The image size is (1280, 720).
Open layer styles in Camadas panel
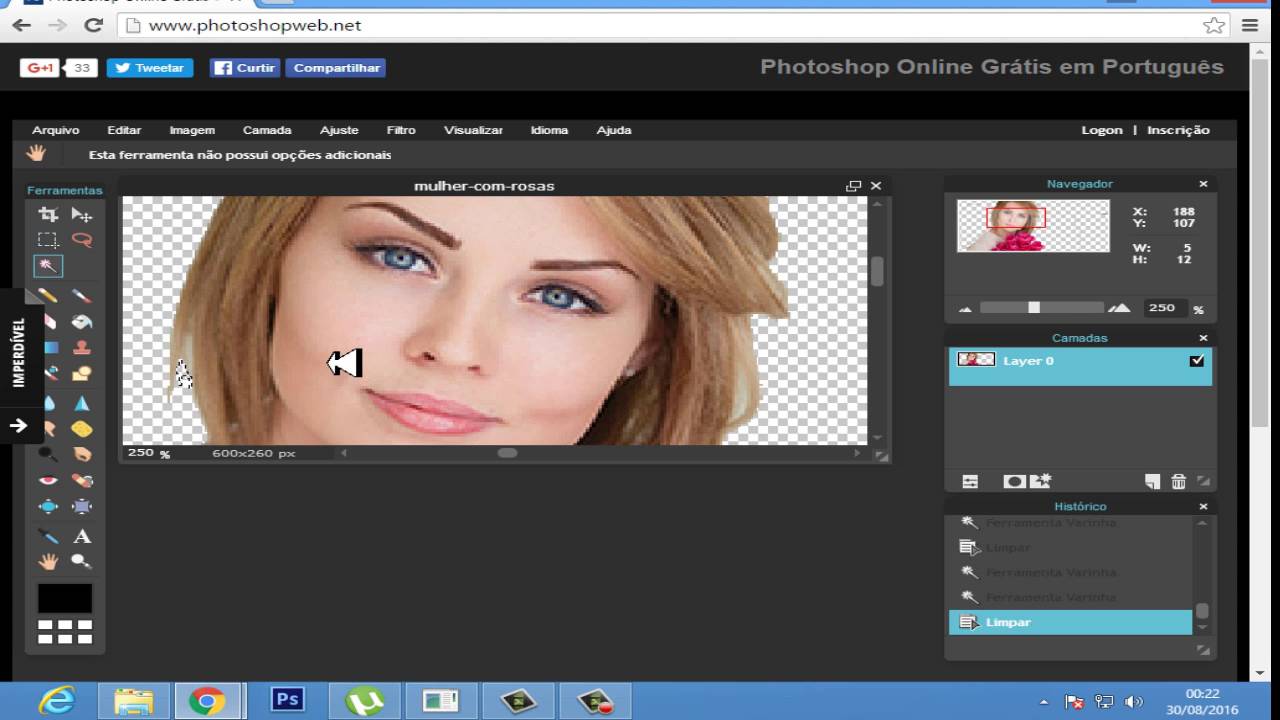(x=1040, y=481)
